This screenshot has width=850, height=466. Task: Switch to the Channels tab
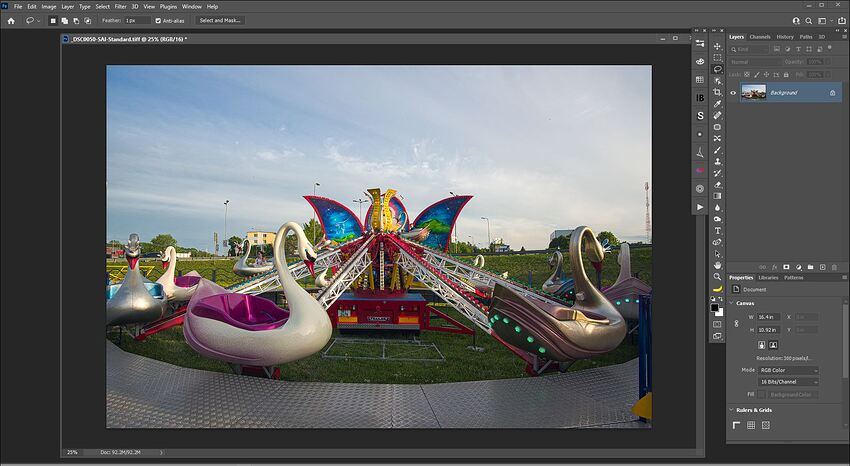tap(760, 37)
